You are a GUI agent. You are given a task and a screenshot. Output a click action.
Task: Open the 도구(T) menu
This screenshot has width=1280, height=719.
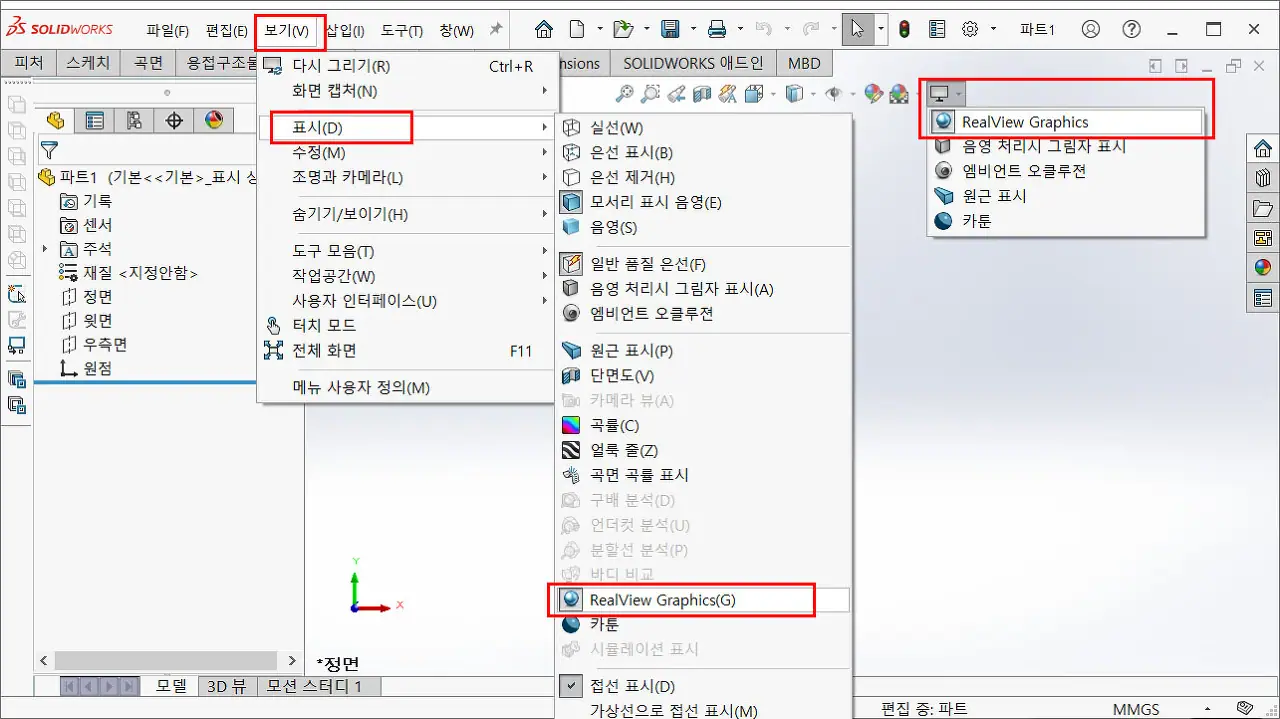[x=402, y=30]
